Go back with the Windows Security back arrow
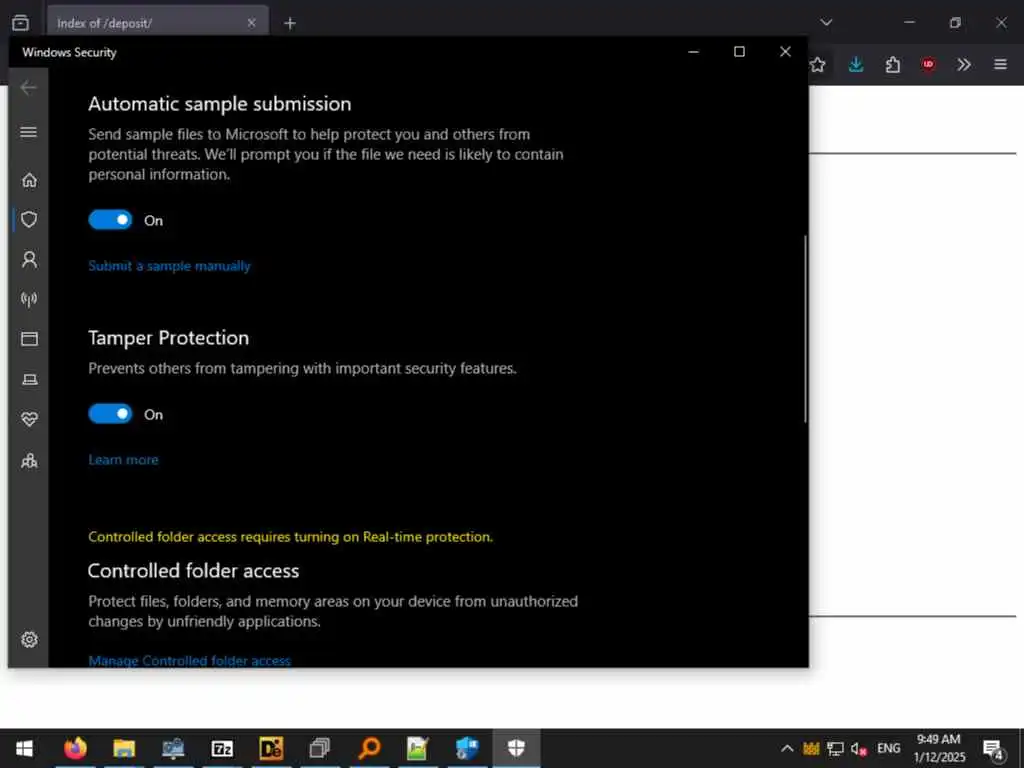The width and height of the screenshot is (1024, 768). pyautogui.click(x=28, y=88)
